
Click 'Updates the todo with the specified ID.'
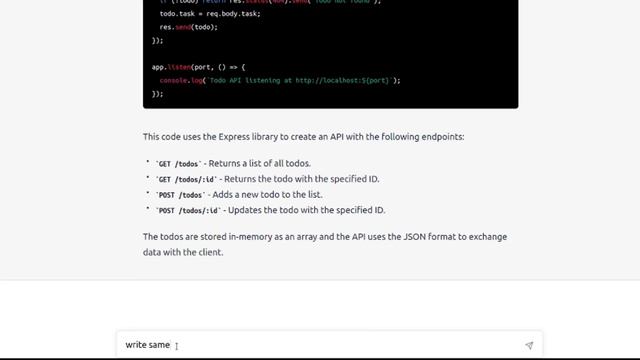(307, 210)
